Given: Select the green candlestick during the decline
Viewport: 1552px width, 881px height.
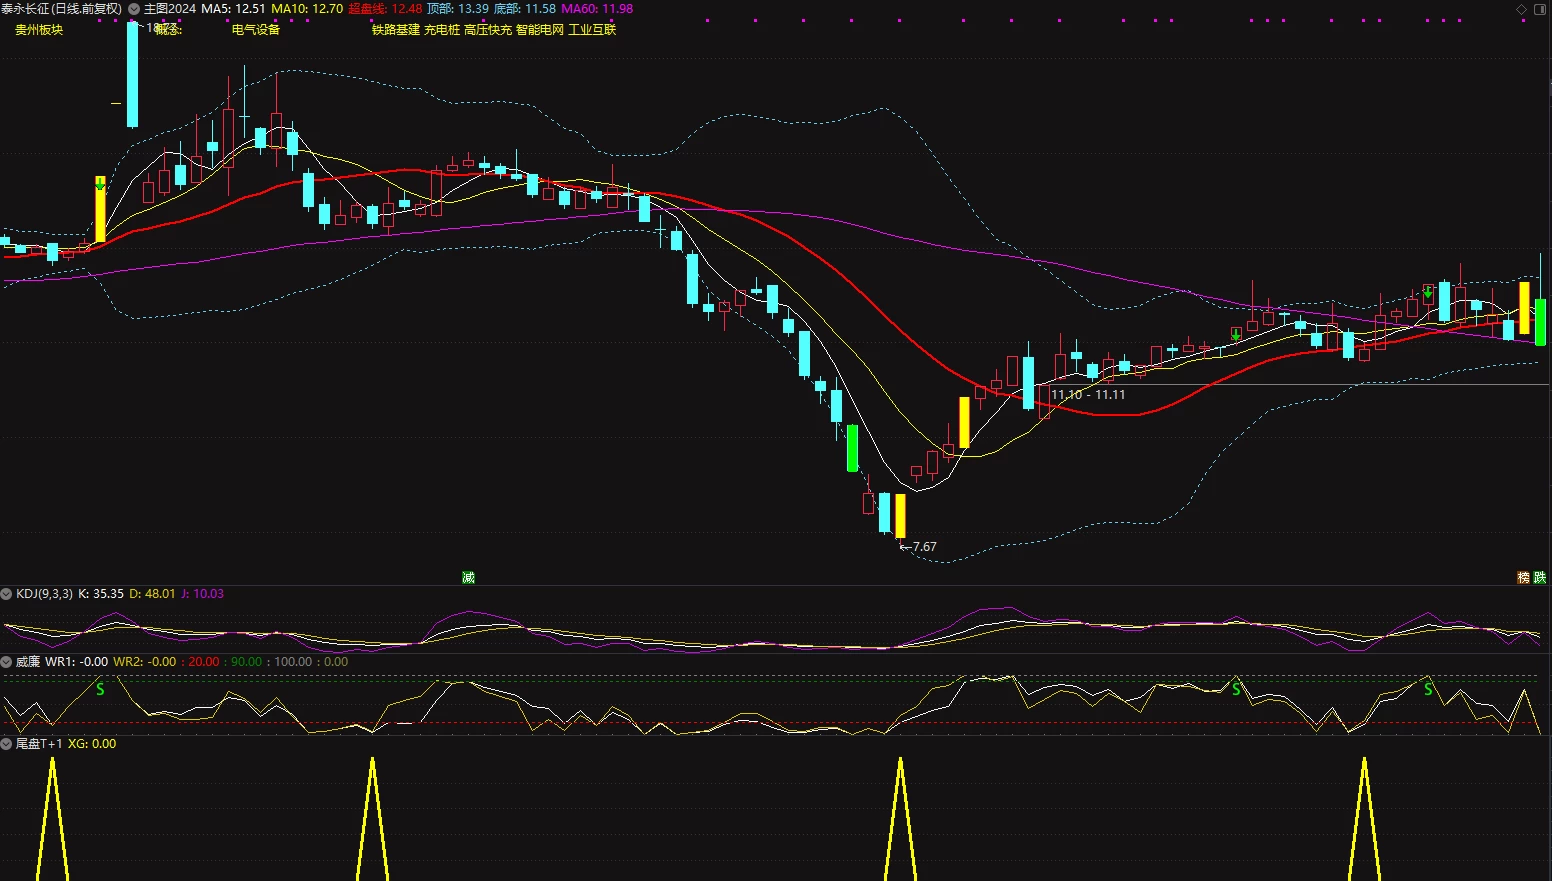Looking at the screenshot, I should [x=852, y=448].
